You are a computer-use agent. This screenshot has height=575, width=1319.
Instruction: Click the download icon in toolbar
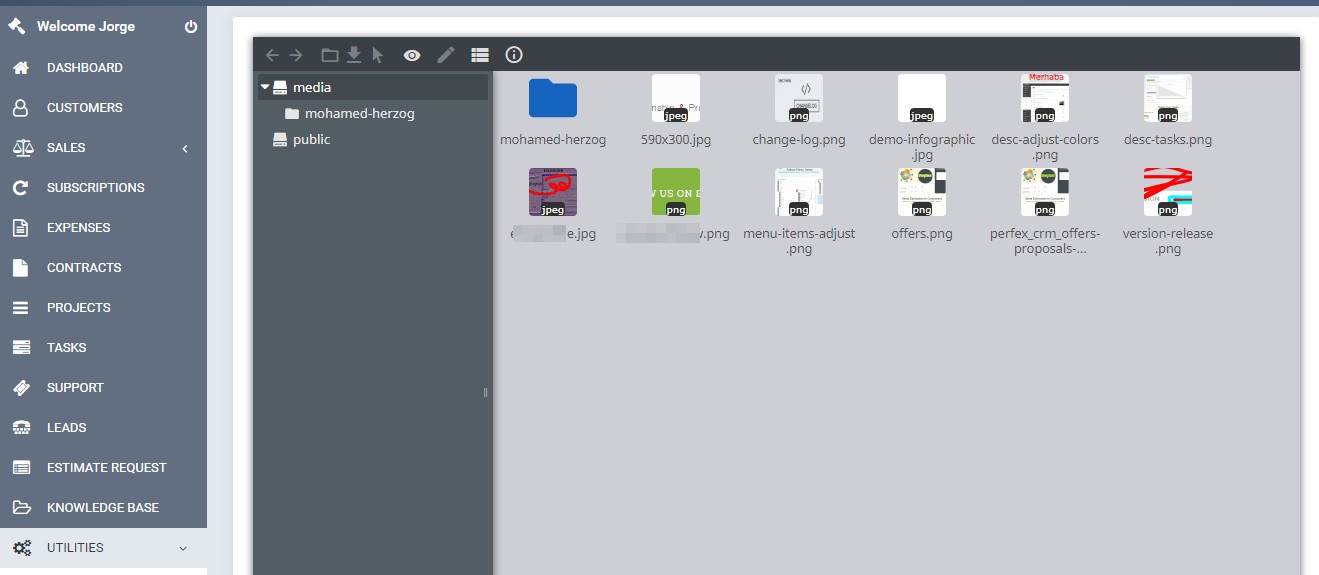point(354,55)
